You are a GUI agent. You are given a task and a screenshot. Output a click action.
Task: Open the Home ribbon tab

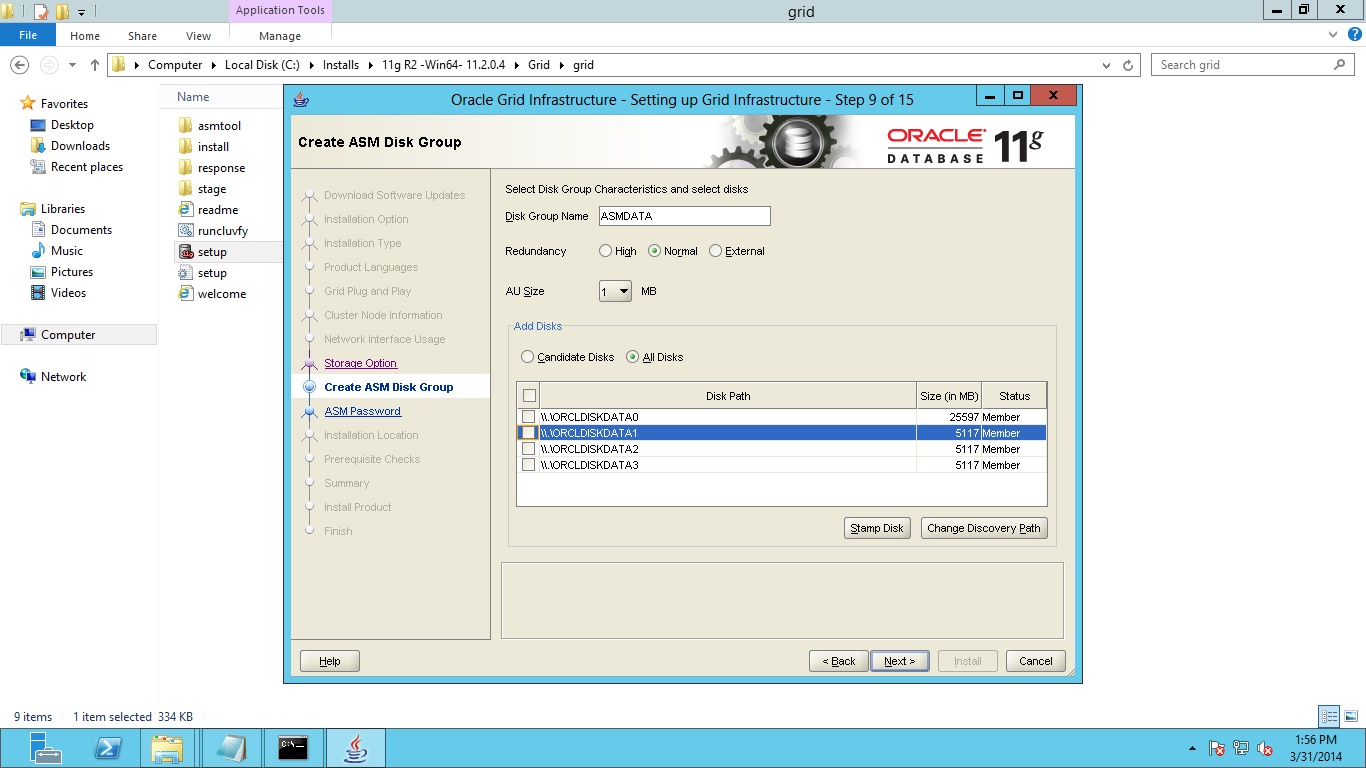pyautogui.click(x=85, y=36)
